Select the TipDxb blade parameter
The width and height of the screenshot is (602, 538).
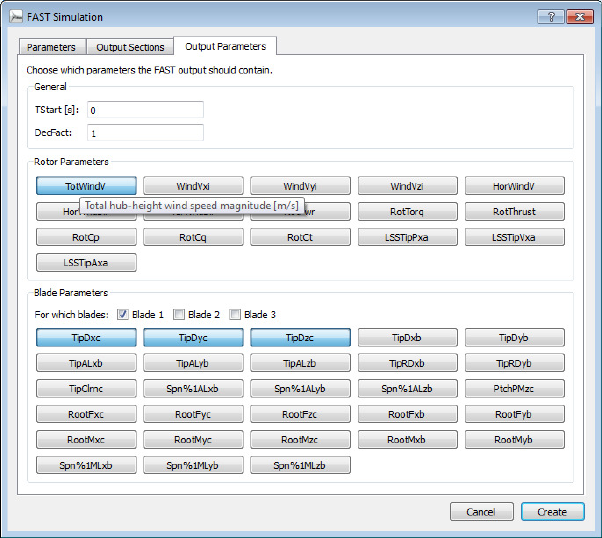407,338
